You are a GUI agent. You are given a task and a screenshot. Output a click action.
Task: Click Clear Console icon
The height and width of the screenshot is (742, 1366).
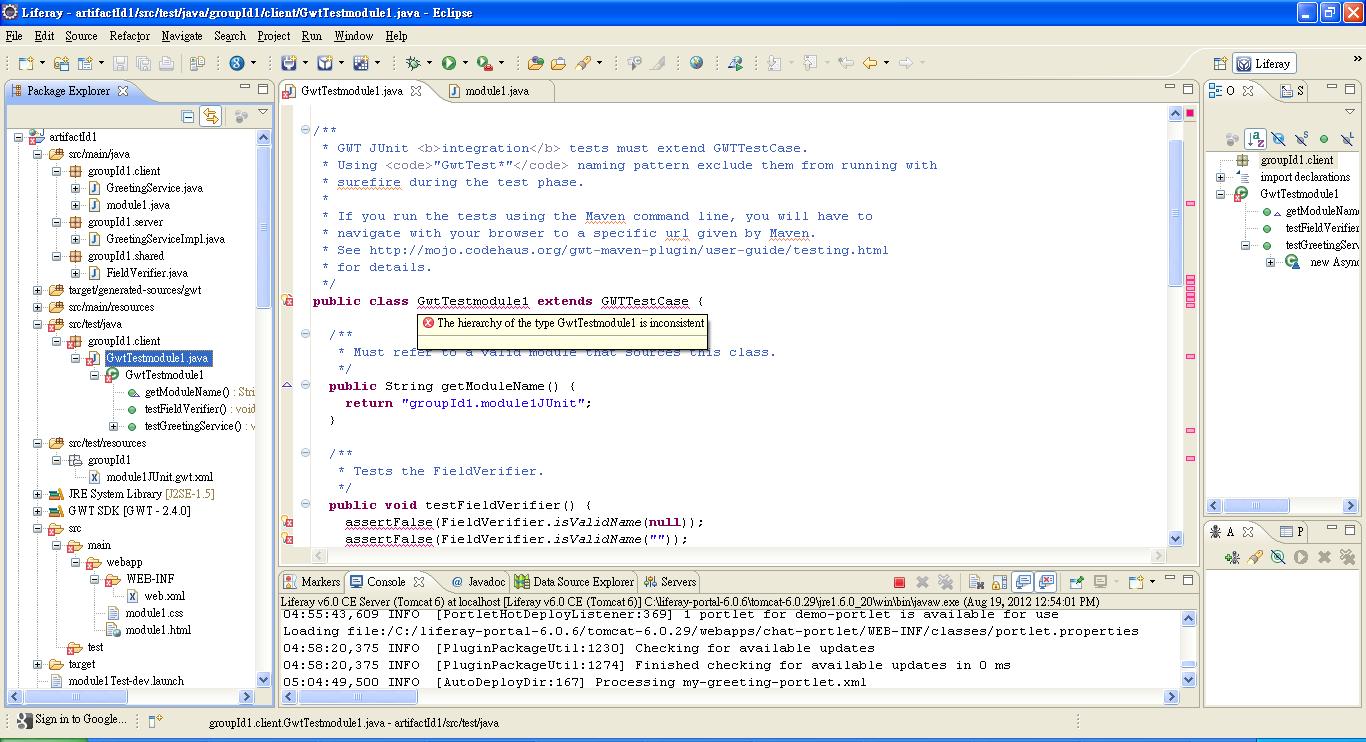(x=977, y=581)
